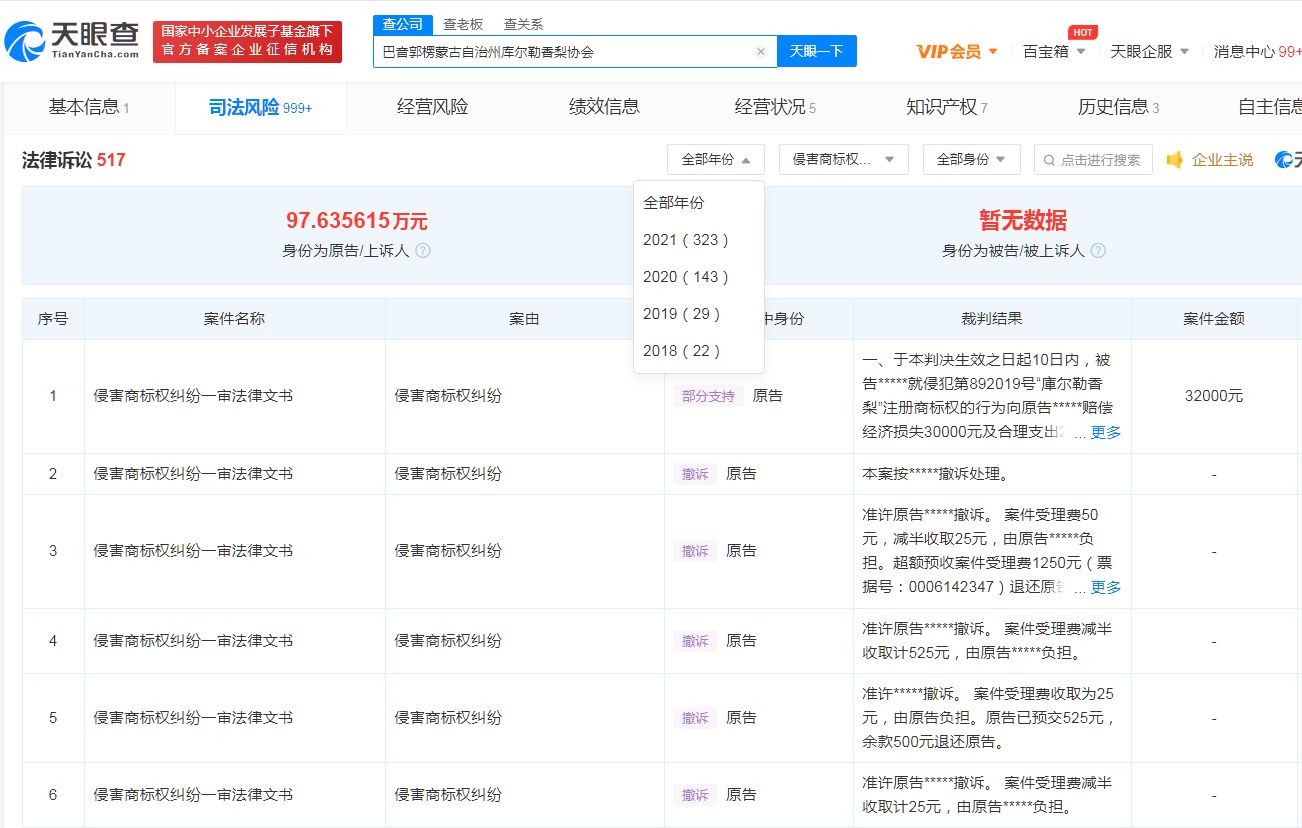Select the 查公司 search mode tab
The height and width of the screenshot is (828, 1302).
tap(403, 24)
